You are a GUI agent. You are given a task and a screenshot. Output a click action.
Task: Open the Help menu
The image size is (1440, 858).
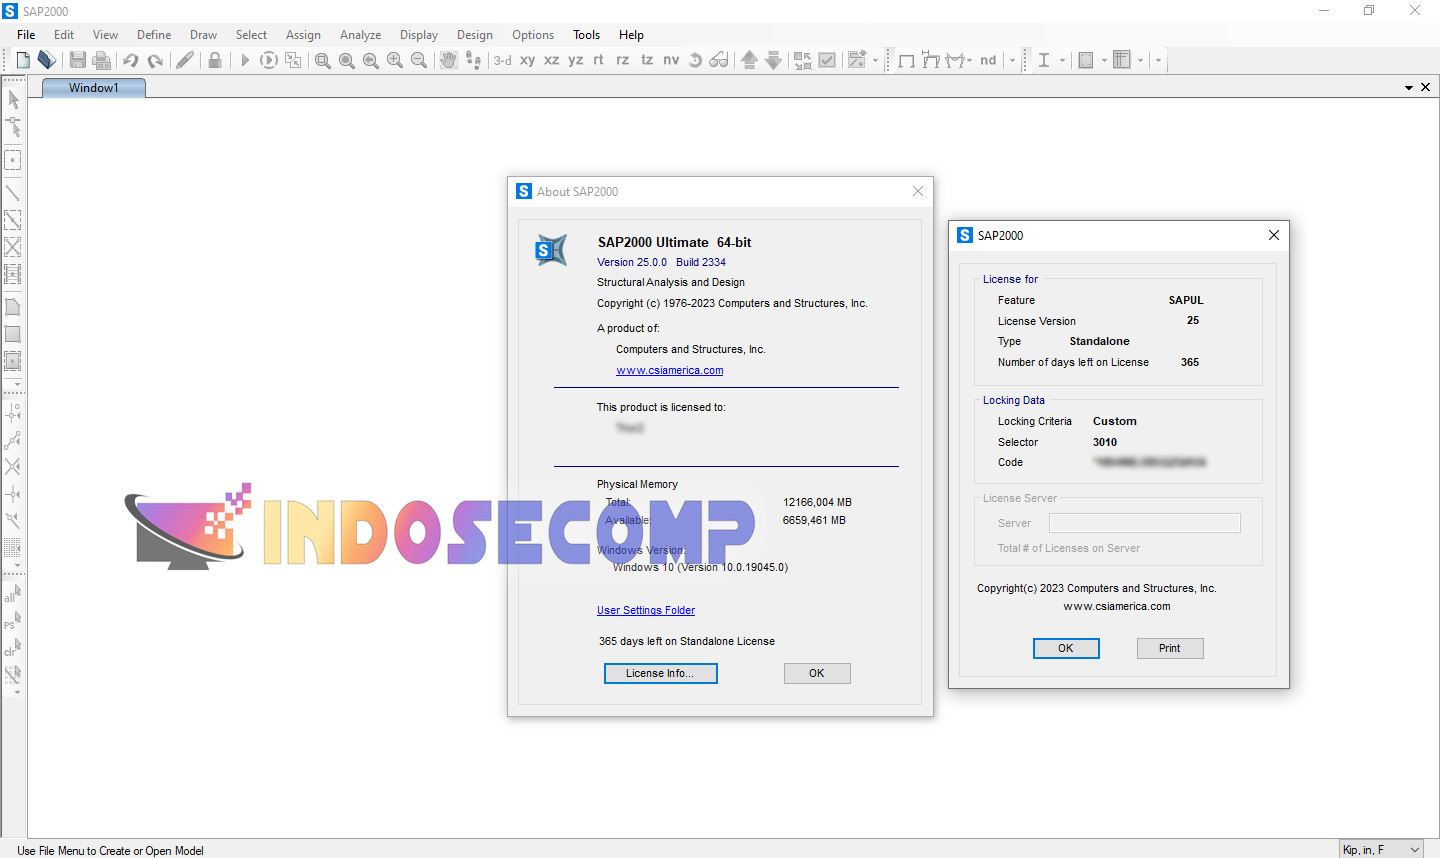point(631,34)
